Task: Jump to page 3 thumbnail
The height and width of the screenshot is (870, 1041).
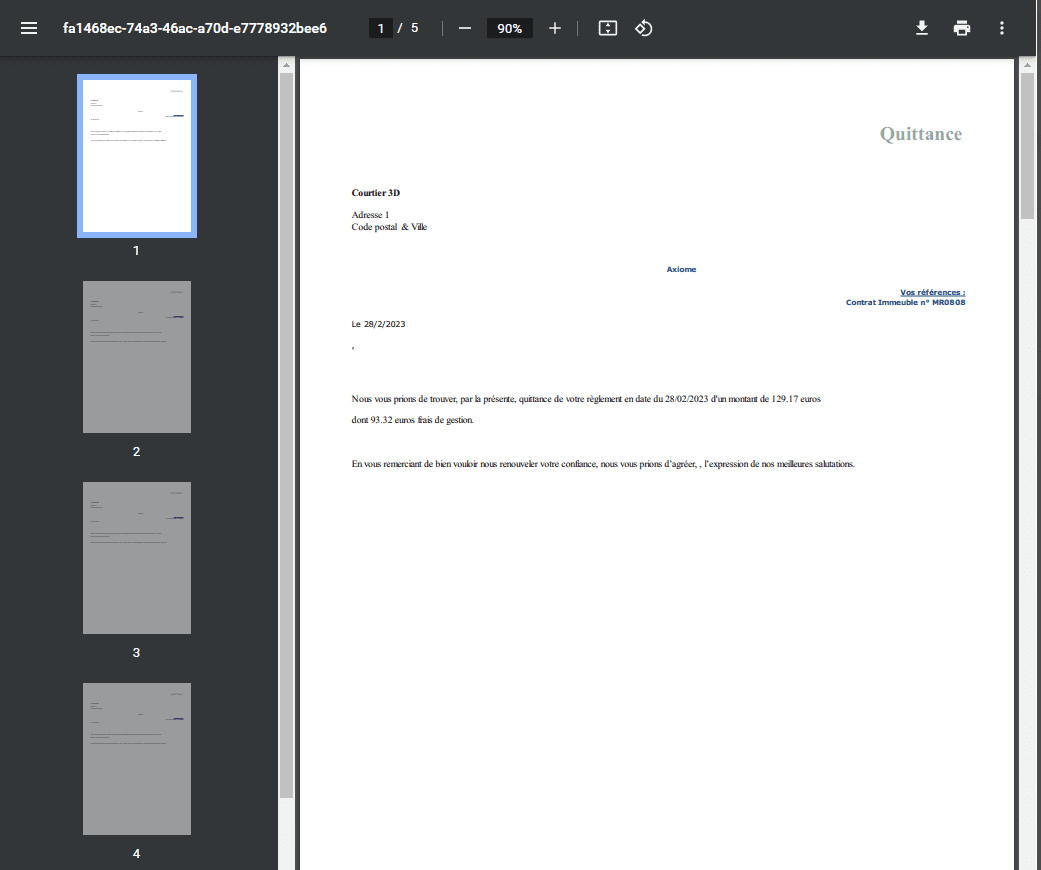Action: tap(137, 558)
